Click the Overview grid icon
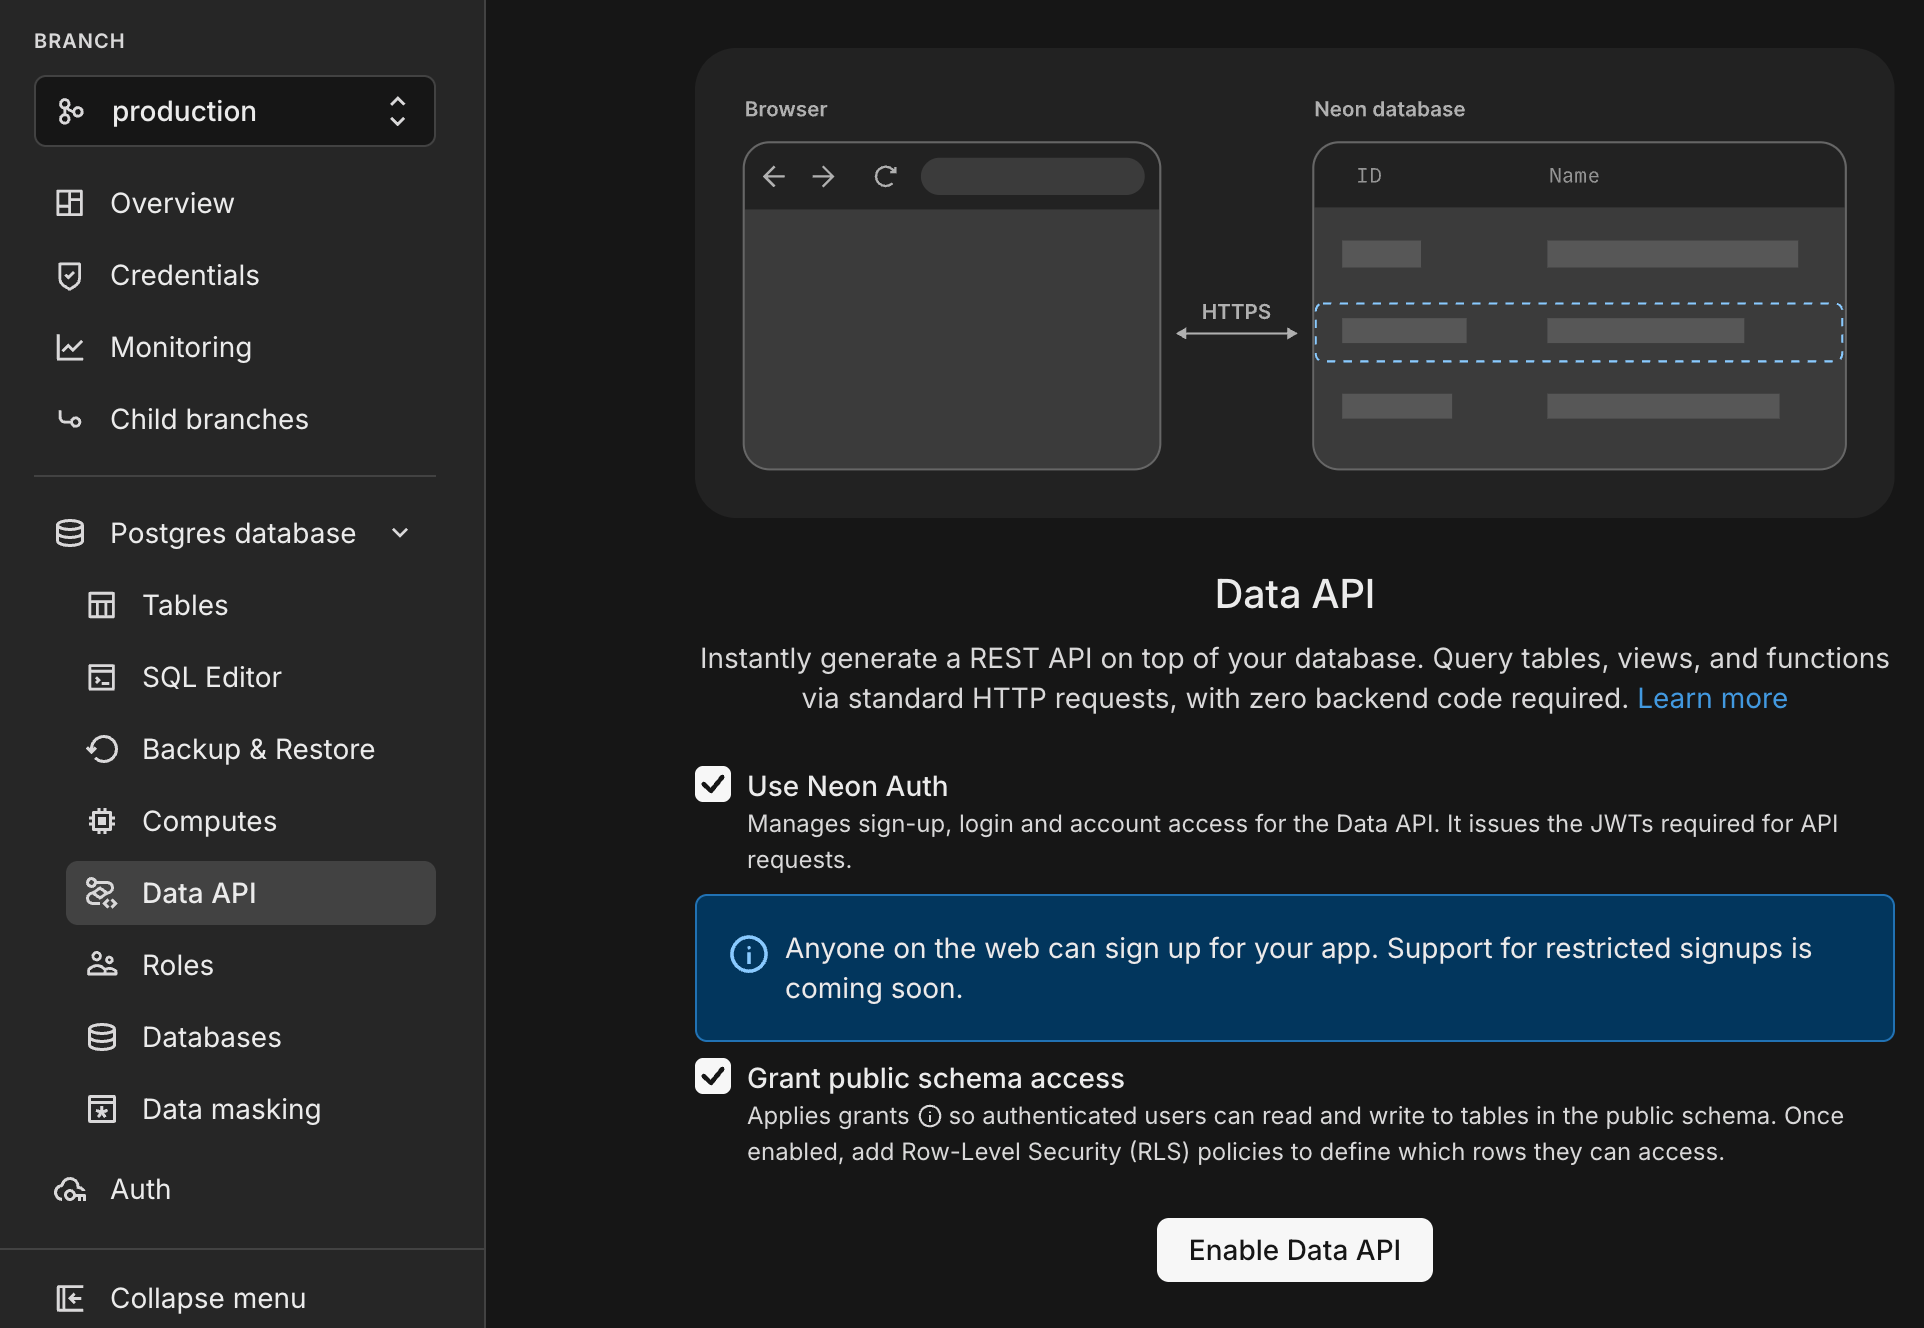This screenshot has height=1328, width=1924. click(x=70, y=203)
